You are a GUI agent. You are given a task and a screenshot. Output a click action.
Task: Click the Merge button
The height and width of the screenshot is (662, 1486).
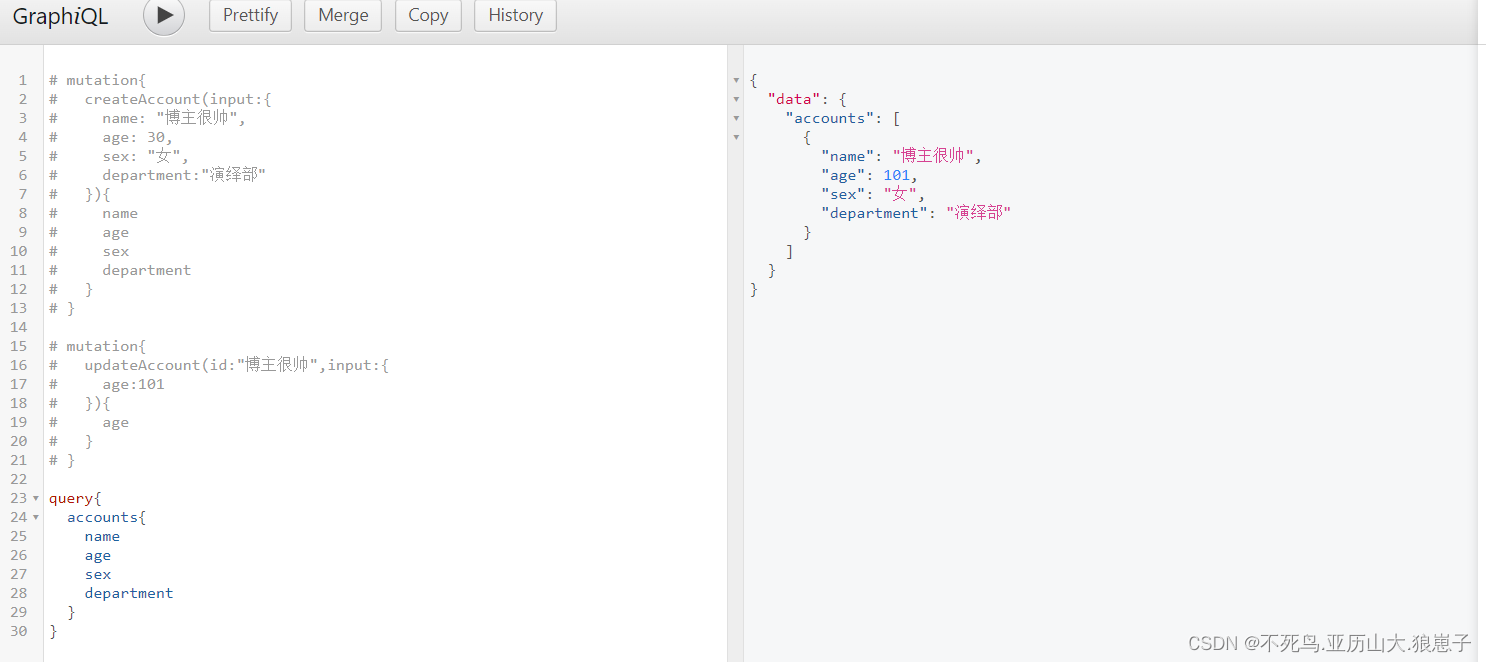click(x=342, y=15)
